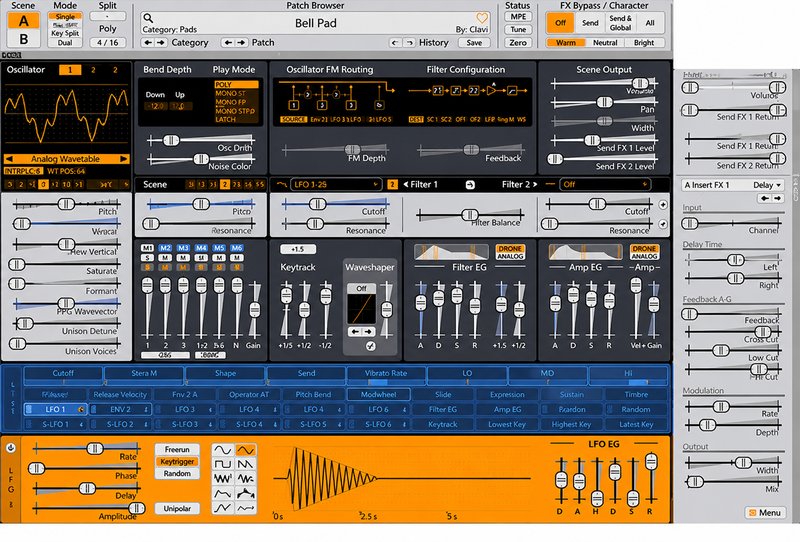Select step sequencer LFO shape
Image resolution: width=800 pixels, height=542 pixels.
[246, 494]
